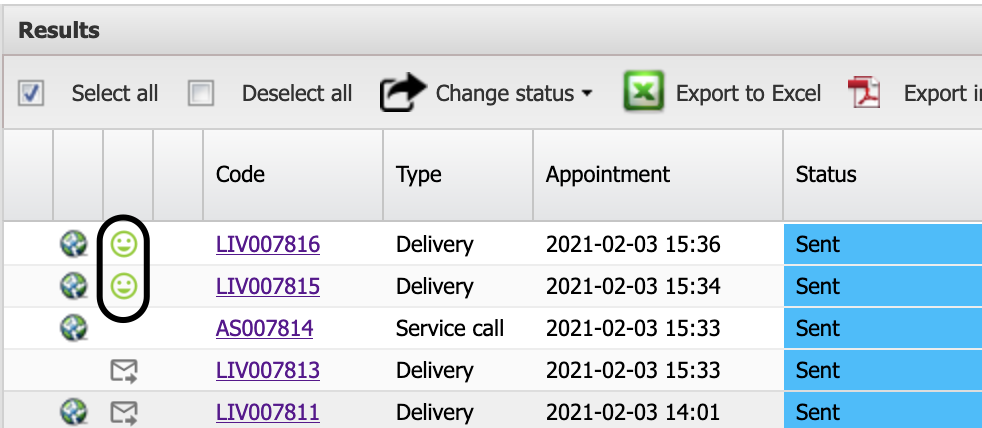Image resolution: width=982 pixels, height=428 pixels.
Task: Click the green smiley icon for LIV007816
Action: [123, 244]
